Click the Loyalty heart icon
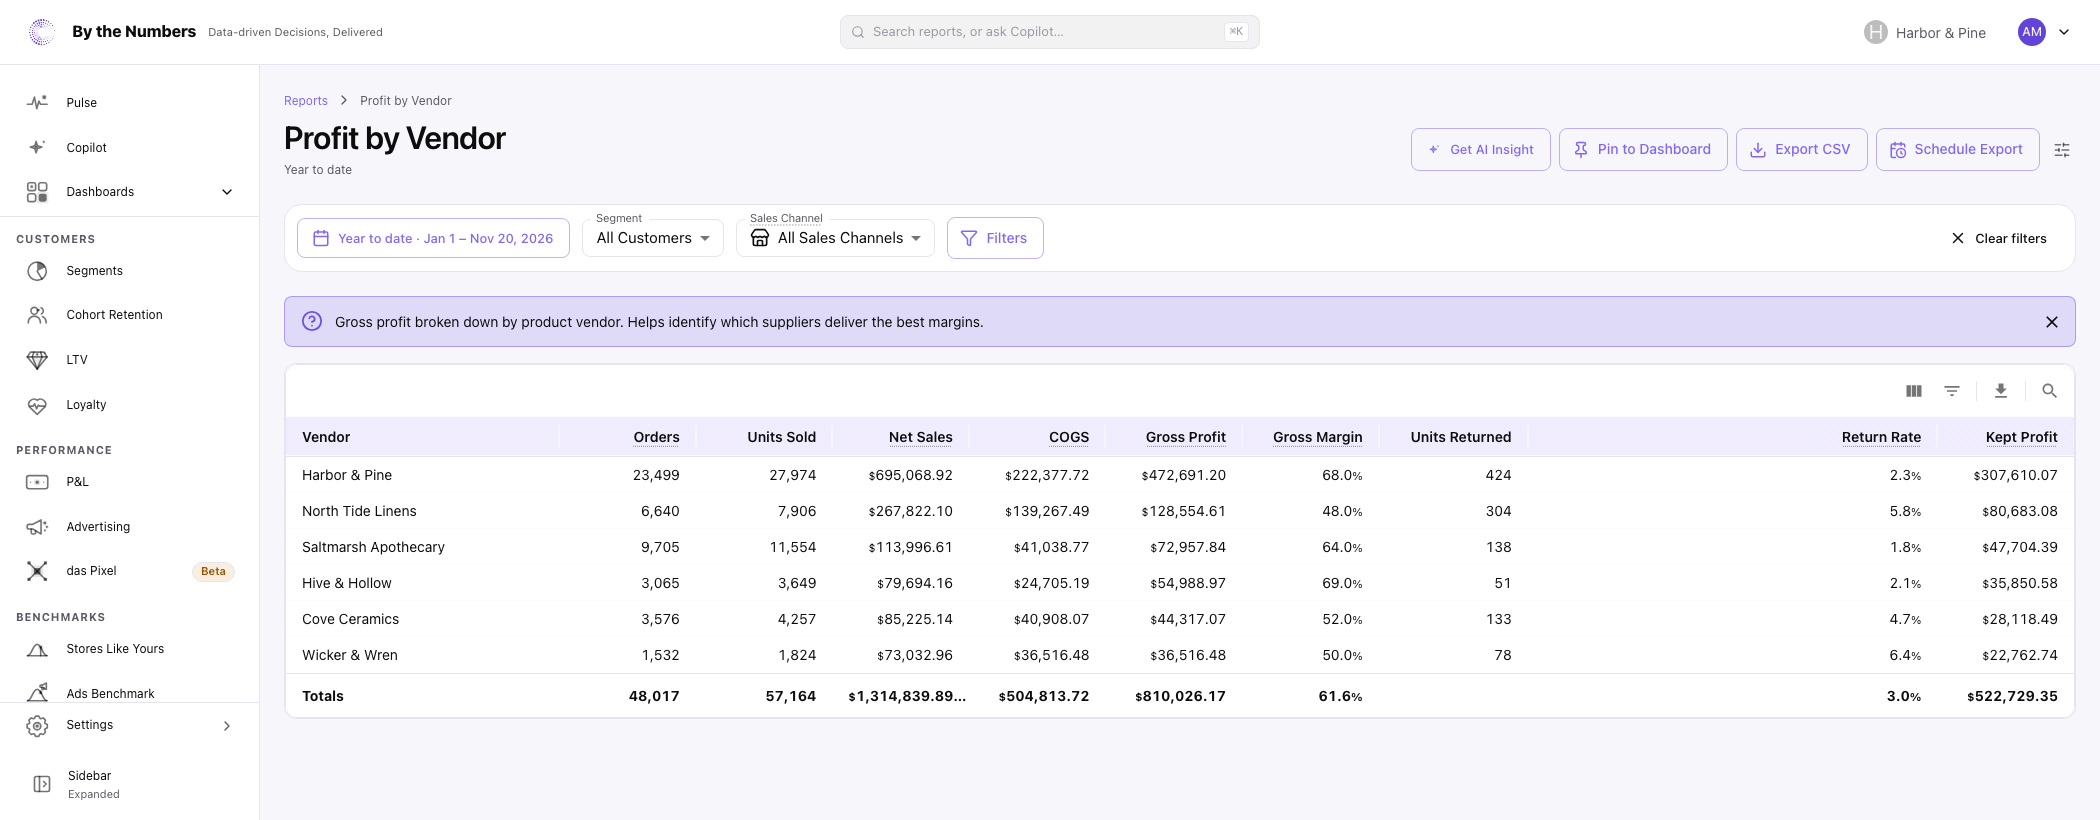The width and height of the screenshot is (2100, 820). point(37,405)
